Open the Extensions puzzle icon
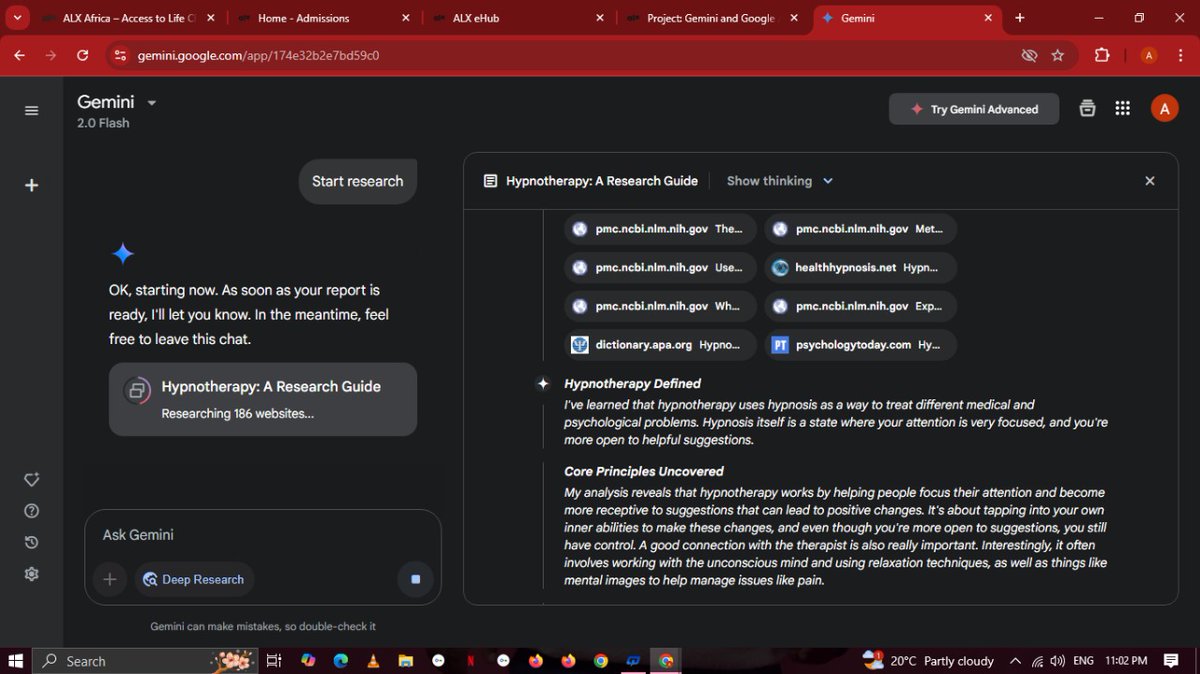1200x674 pixels. pos(1102,55)
